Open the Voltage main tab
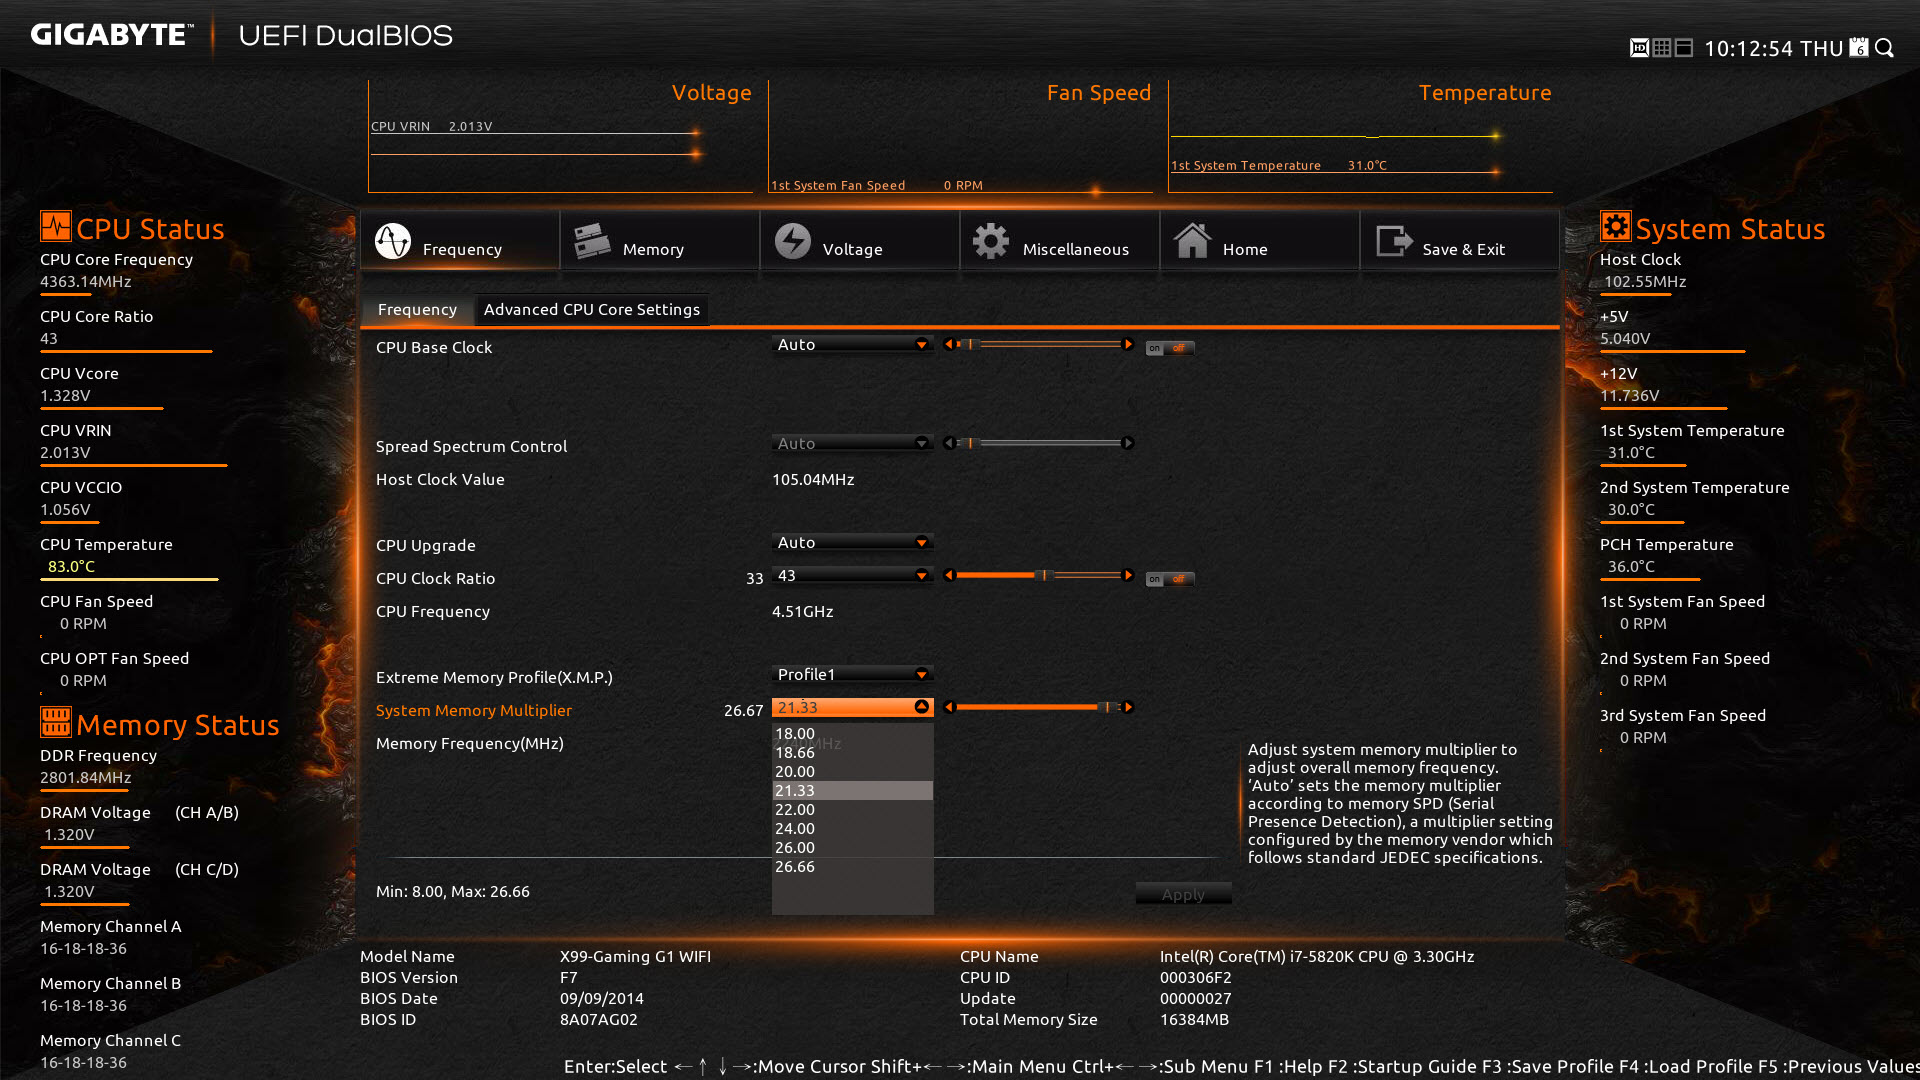1920x1080 pixels. click(860, 241)
